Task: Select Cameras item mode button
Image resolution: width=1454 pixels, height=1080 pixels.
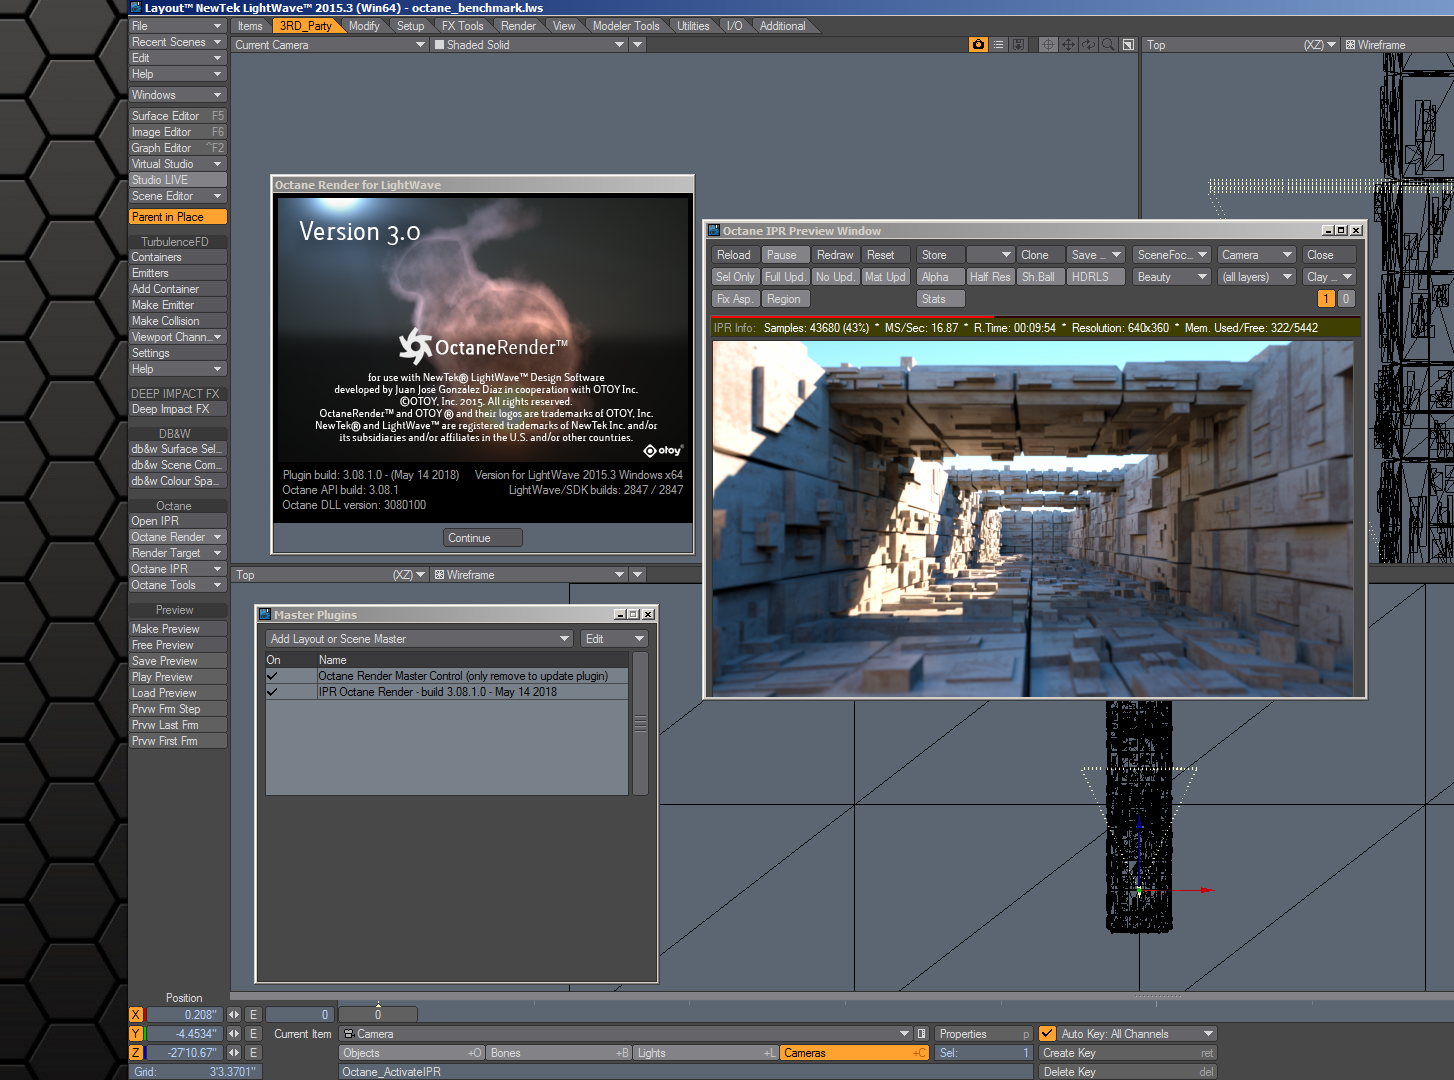Action: (855, 1053)
